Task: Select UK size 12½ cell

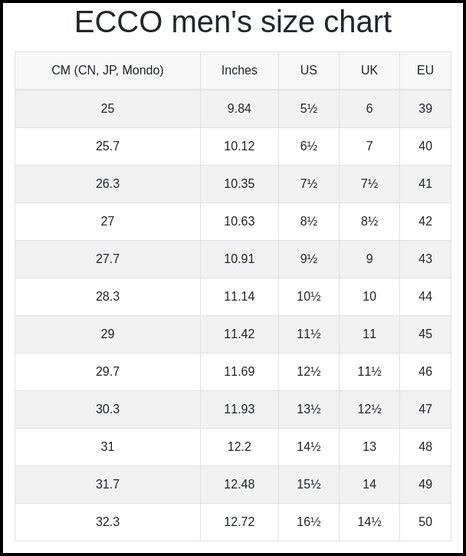Action: [369, 409]
